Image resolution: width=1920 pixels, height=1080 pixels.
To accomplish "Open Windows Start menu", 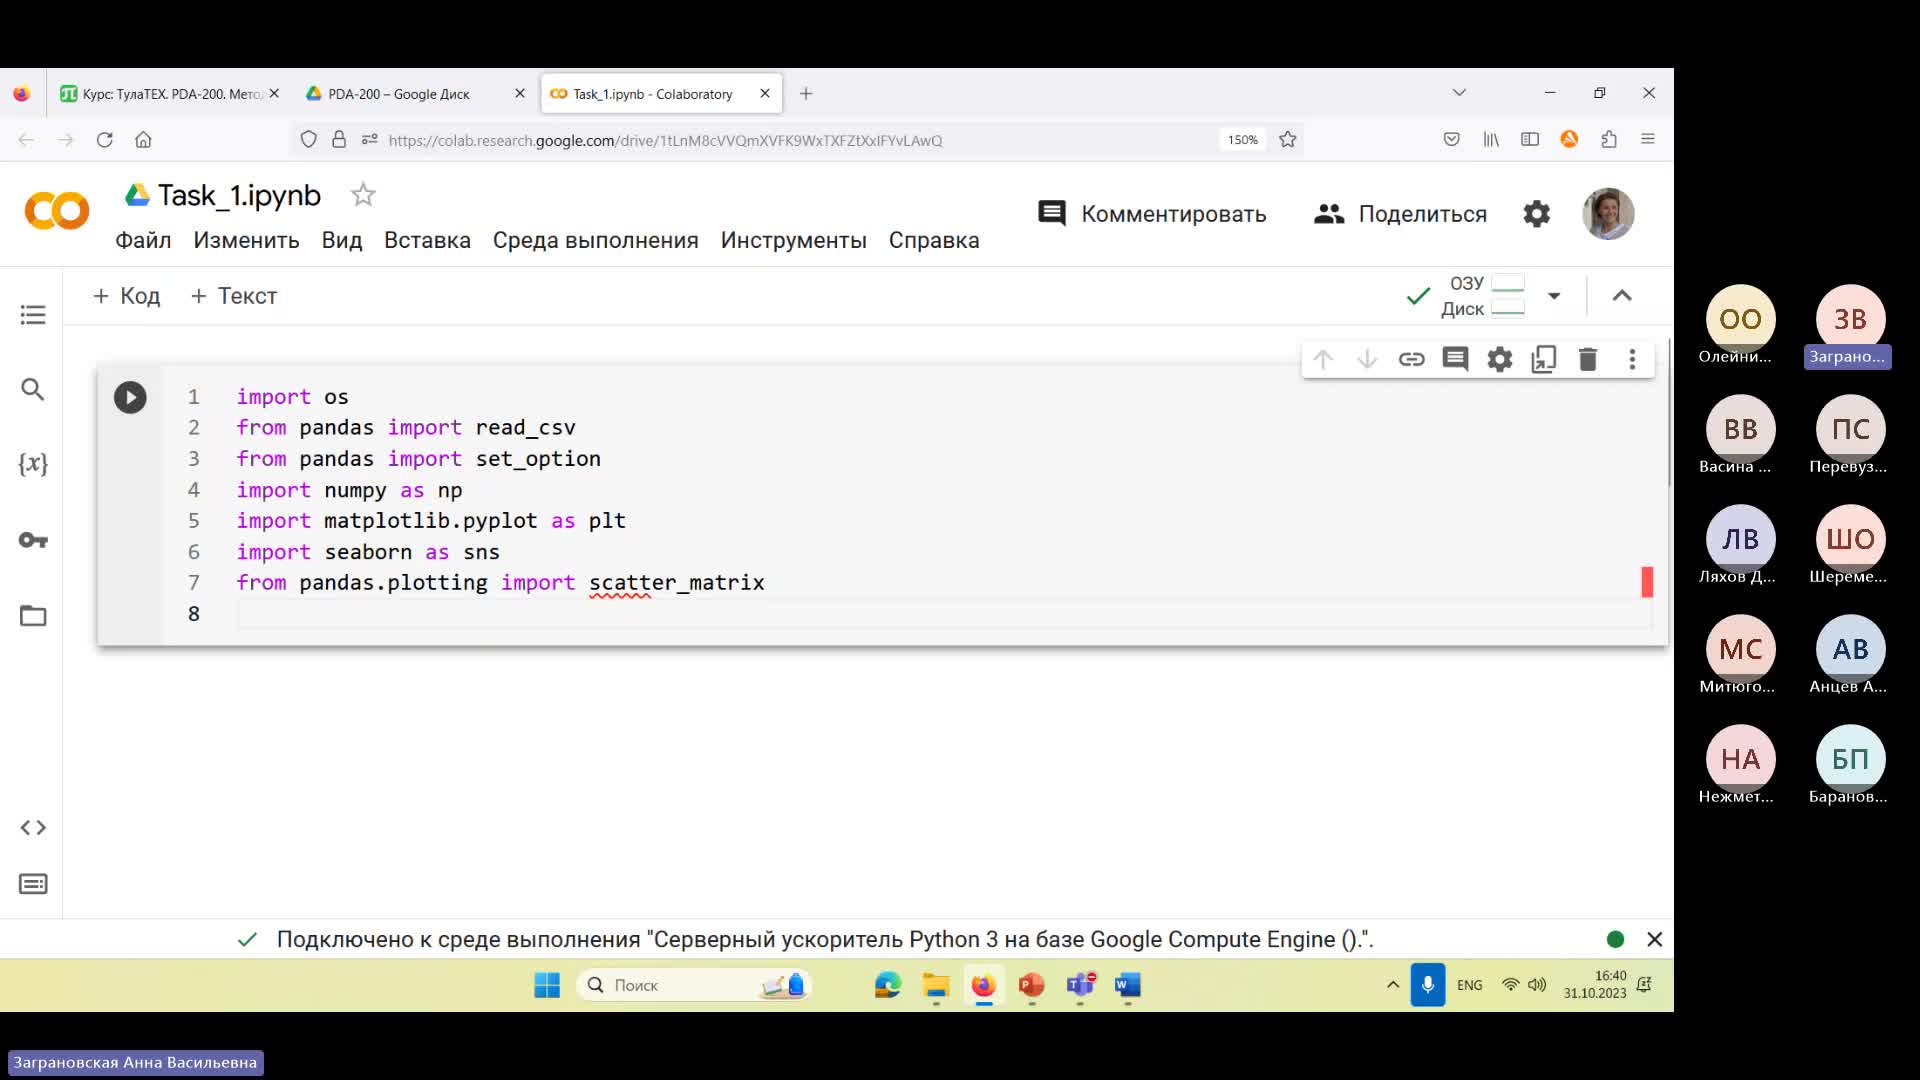I will 547,985.
